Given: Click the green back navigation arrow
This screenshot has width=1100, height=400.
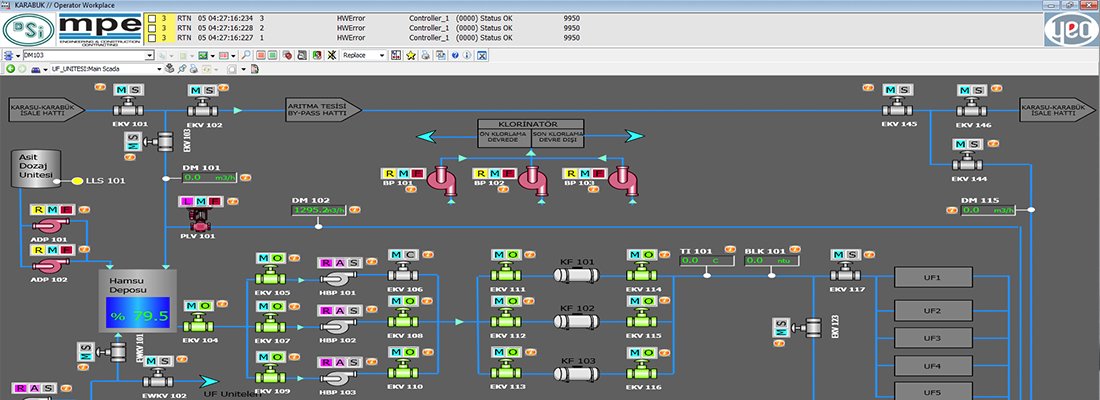Looking at the screenshot, I should pyautogui.click(x=10, y=68).
